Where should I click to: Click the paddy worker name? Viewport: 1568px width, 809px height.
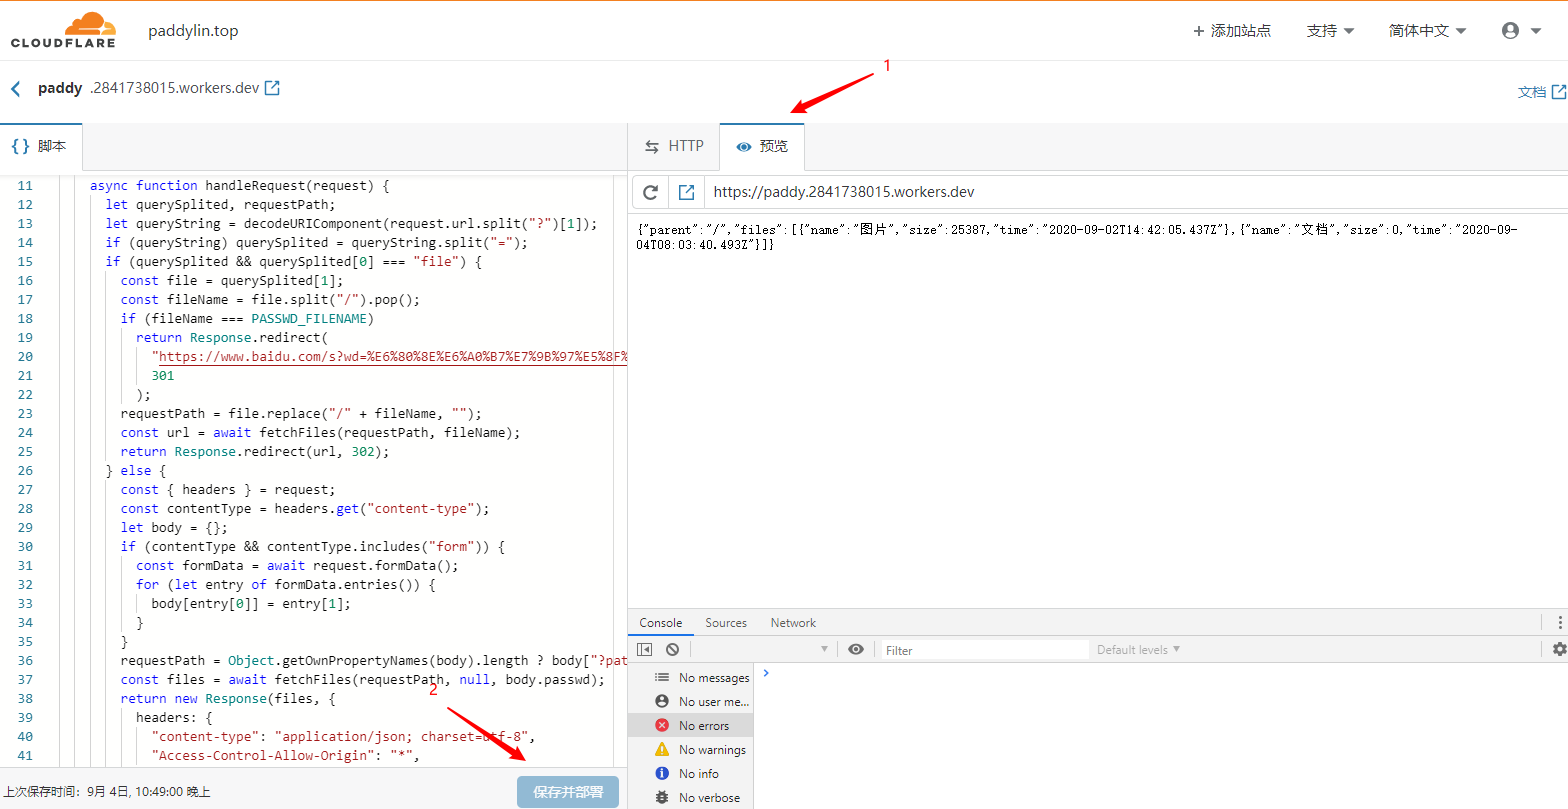[60, 89]
